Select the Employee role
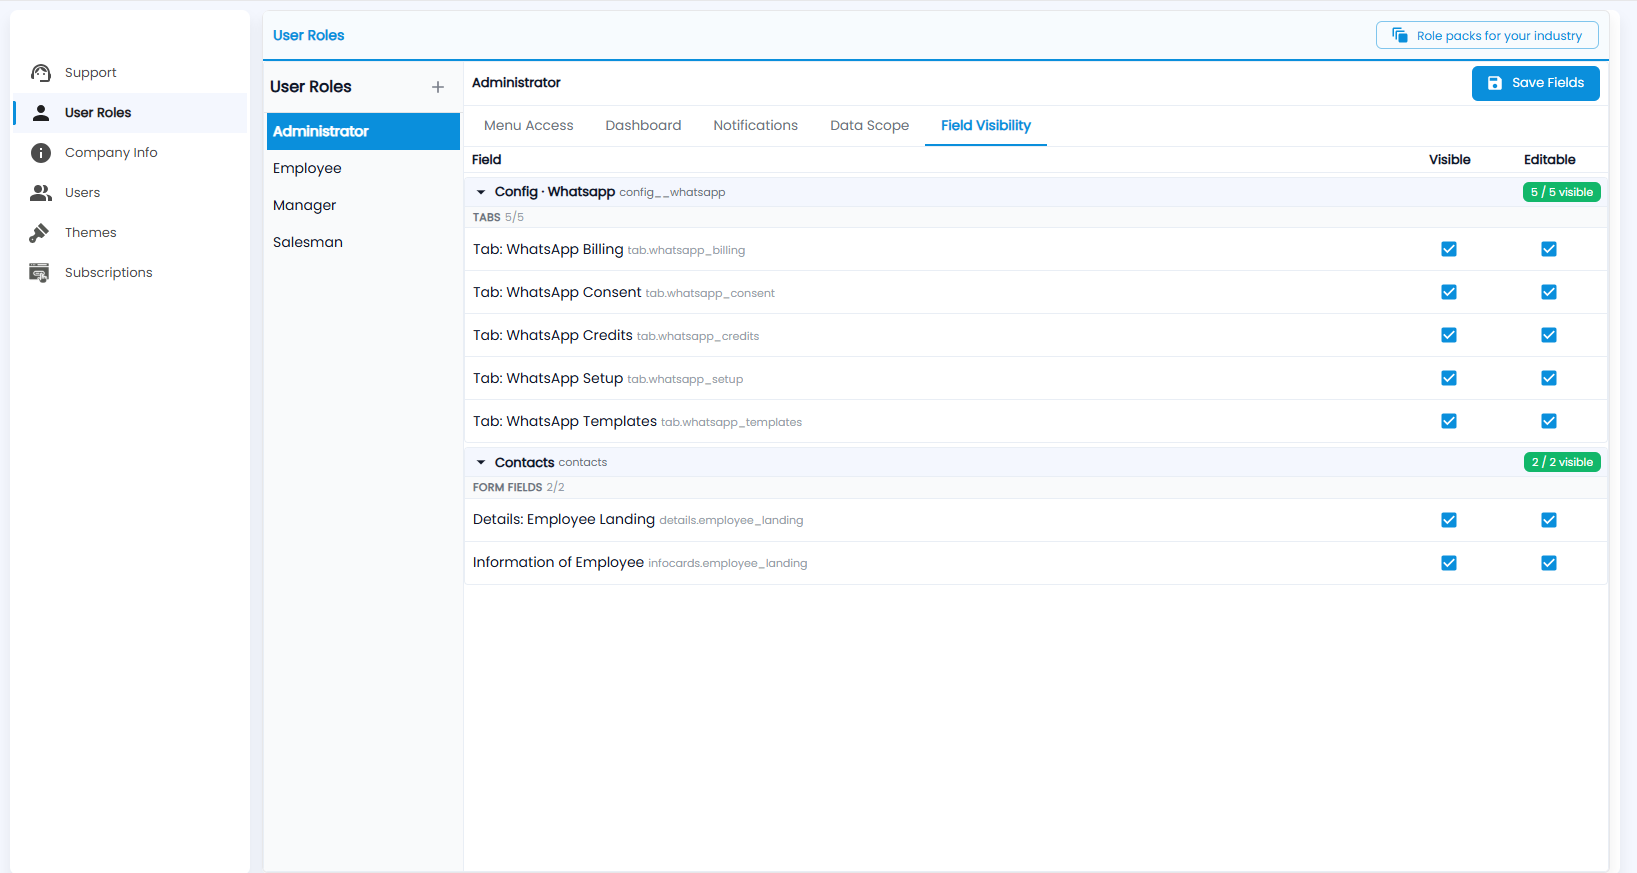Viewport: 1637px width, 873px height. point(363,168)
